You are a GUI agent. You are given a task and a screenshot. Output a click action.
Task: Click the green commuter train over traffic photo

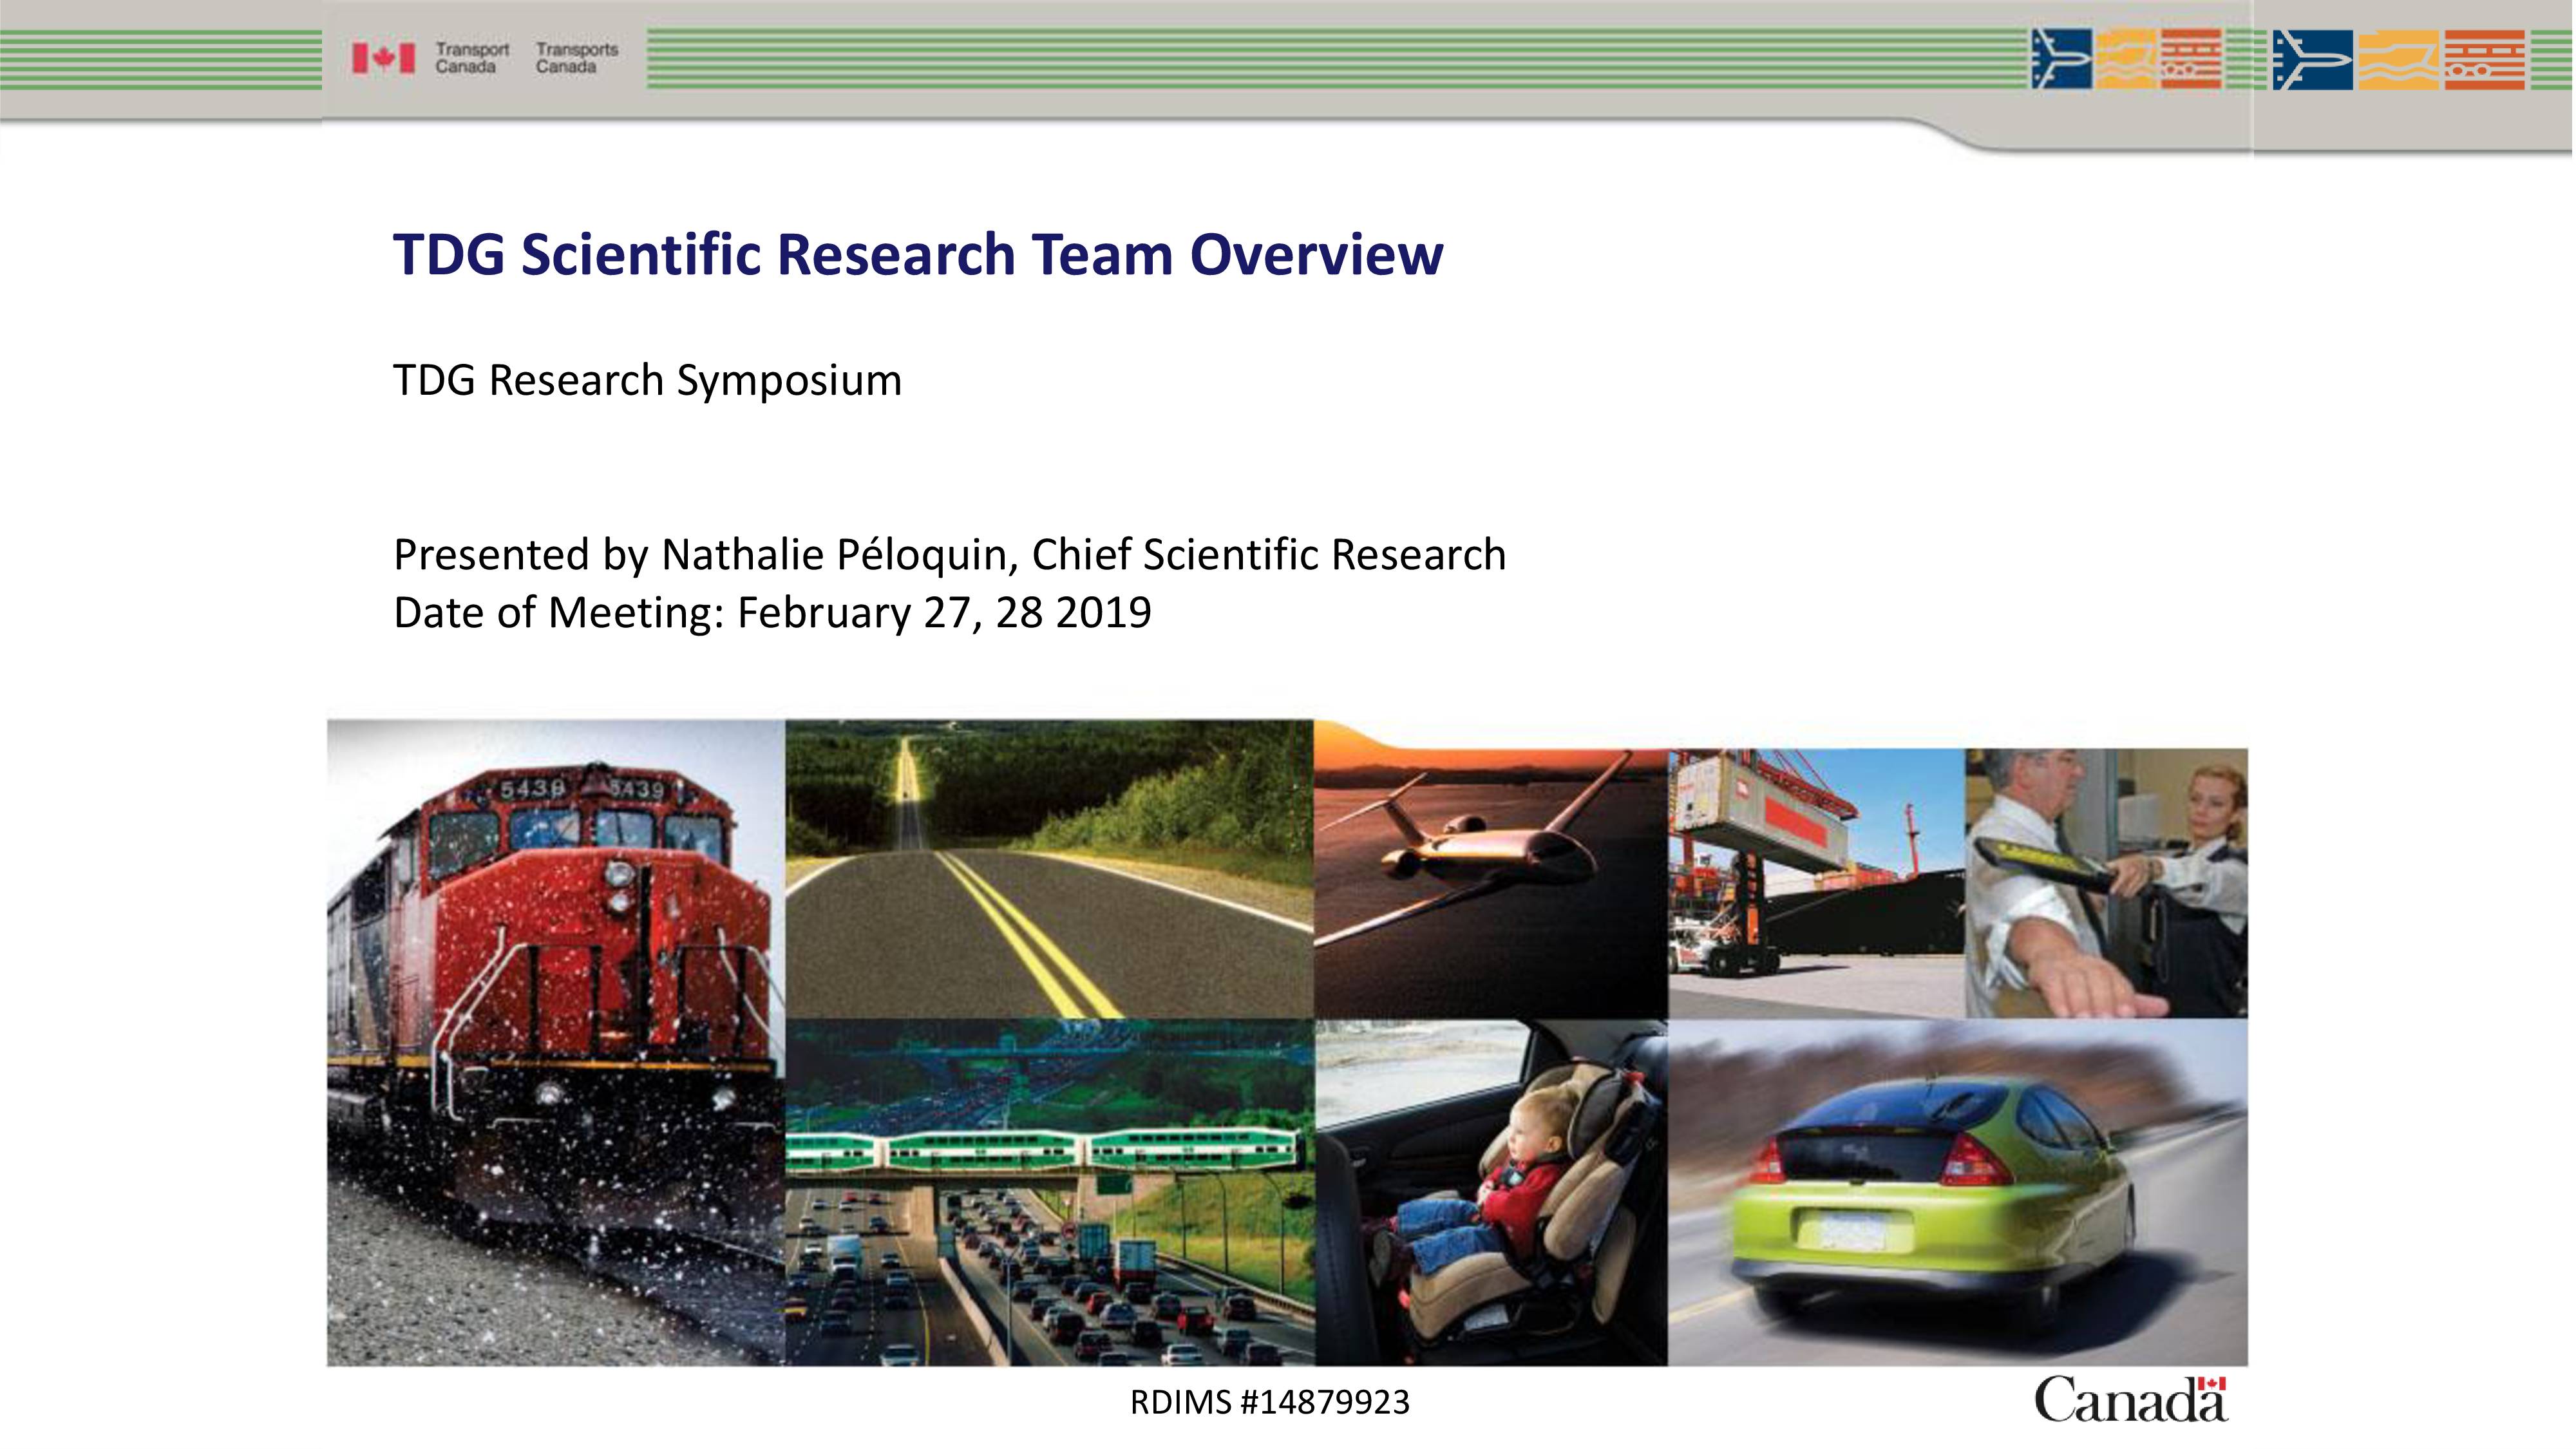pos(1049,1192)
